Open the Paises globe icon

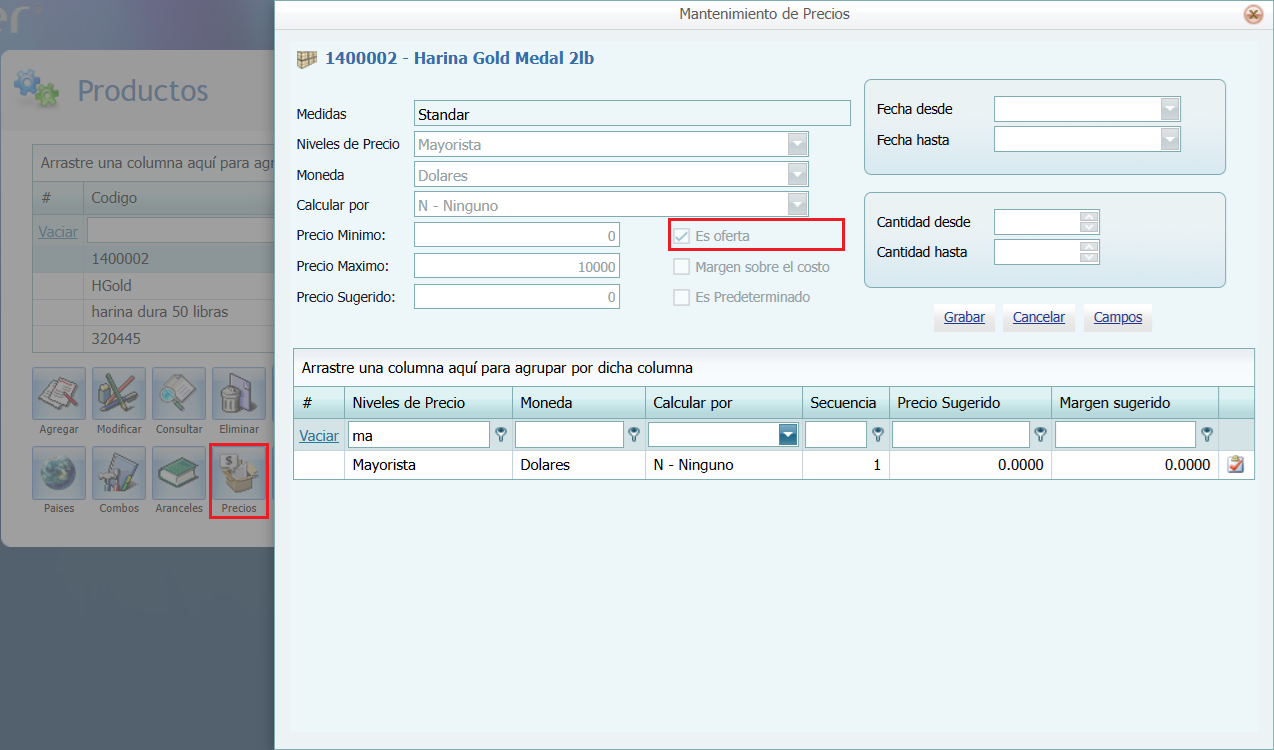pyautogui.click(x=59, y=474)
